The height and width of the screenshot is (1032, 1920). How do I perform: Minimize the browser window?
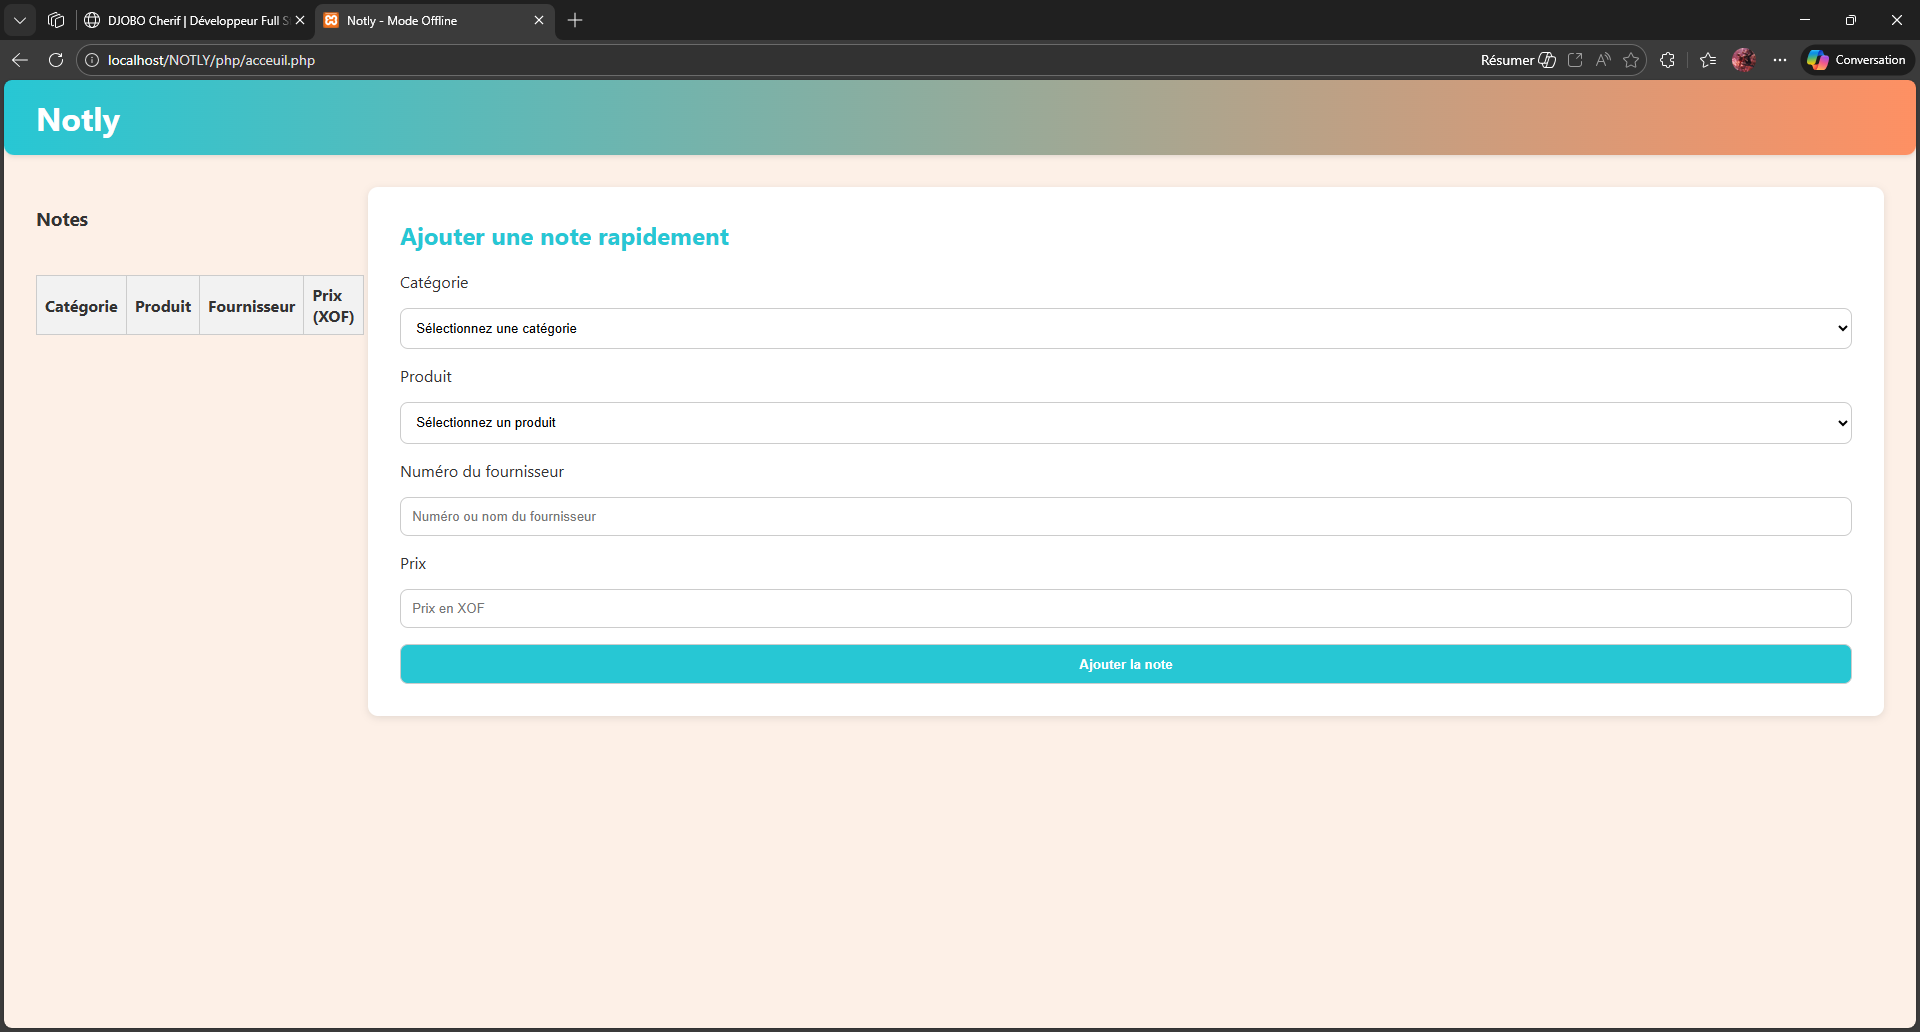pyautogui.click(x=1805, y=20)
